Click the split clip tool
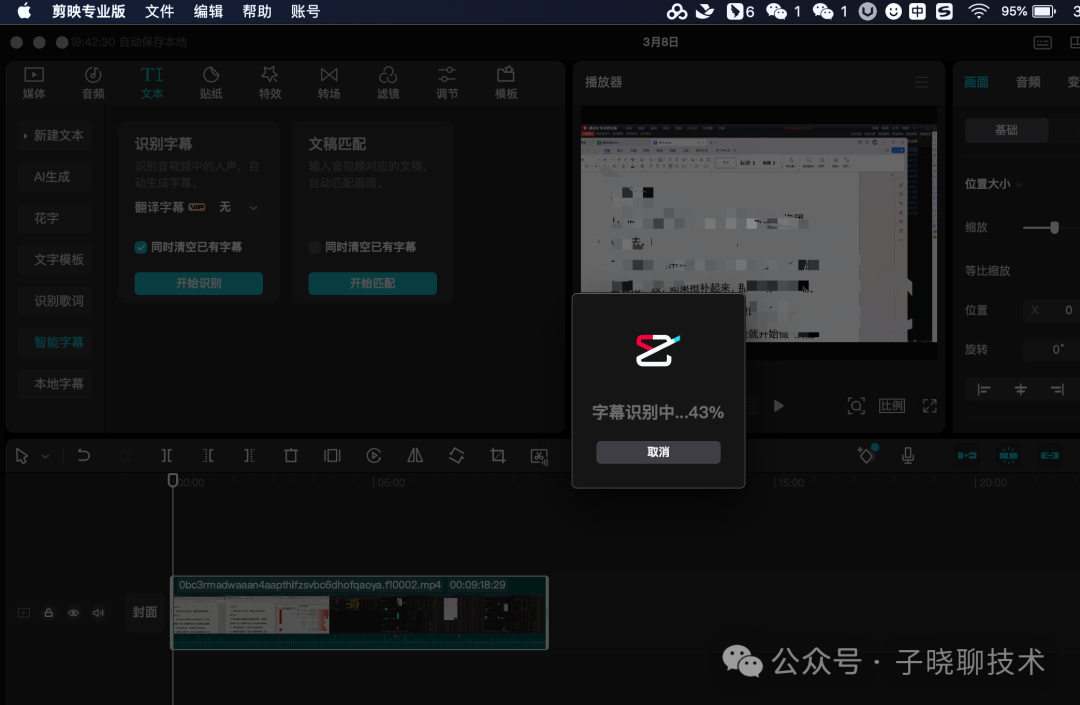The height and width of the screenshot is (705, 1080). [x=166, y=456]
